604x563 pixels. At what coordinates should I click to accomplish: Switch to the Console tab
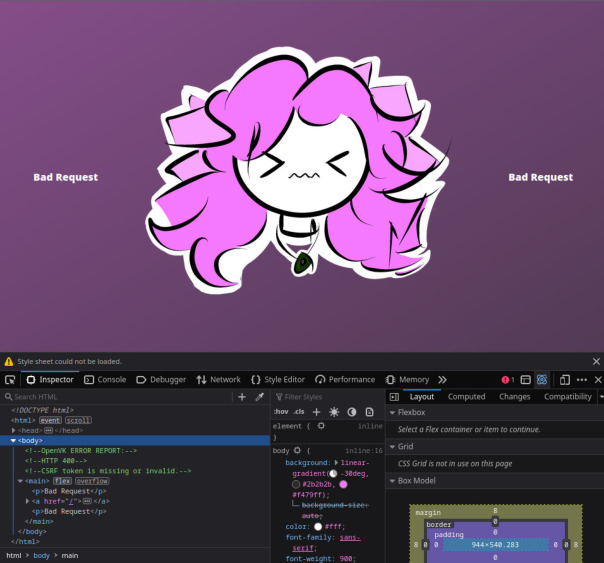tap(105, 380)
